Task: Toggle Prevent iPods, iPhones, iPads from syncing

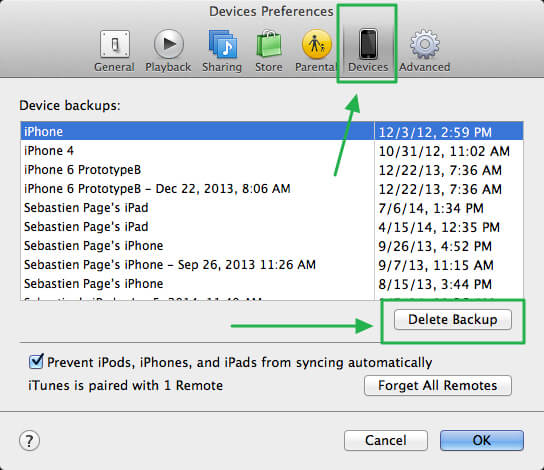Action: pos(36,362)
